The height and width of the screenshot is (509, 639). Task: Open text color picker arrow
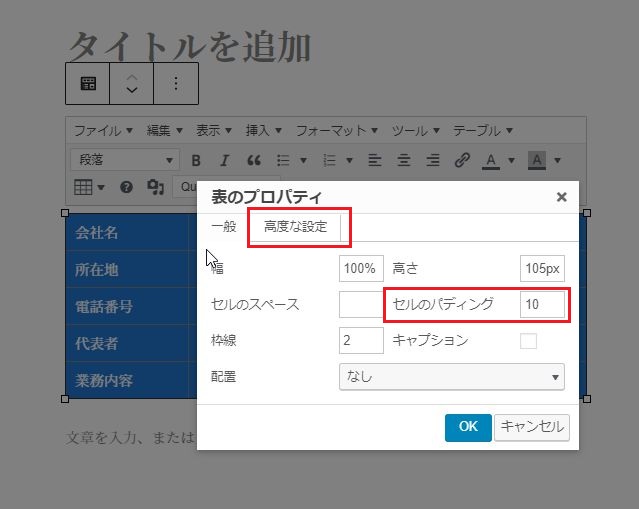511,161
